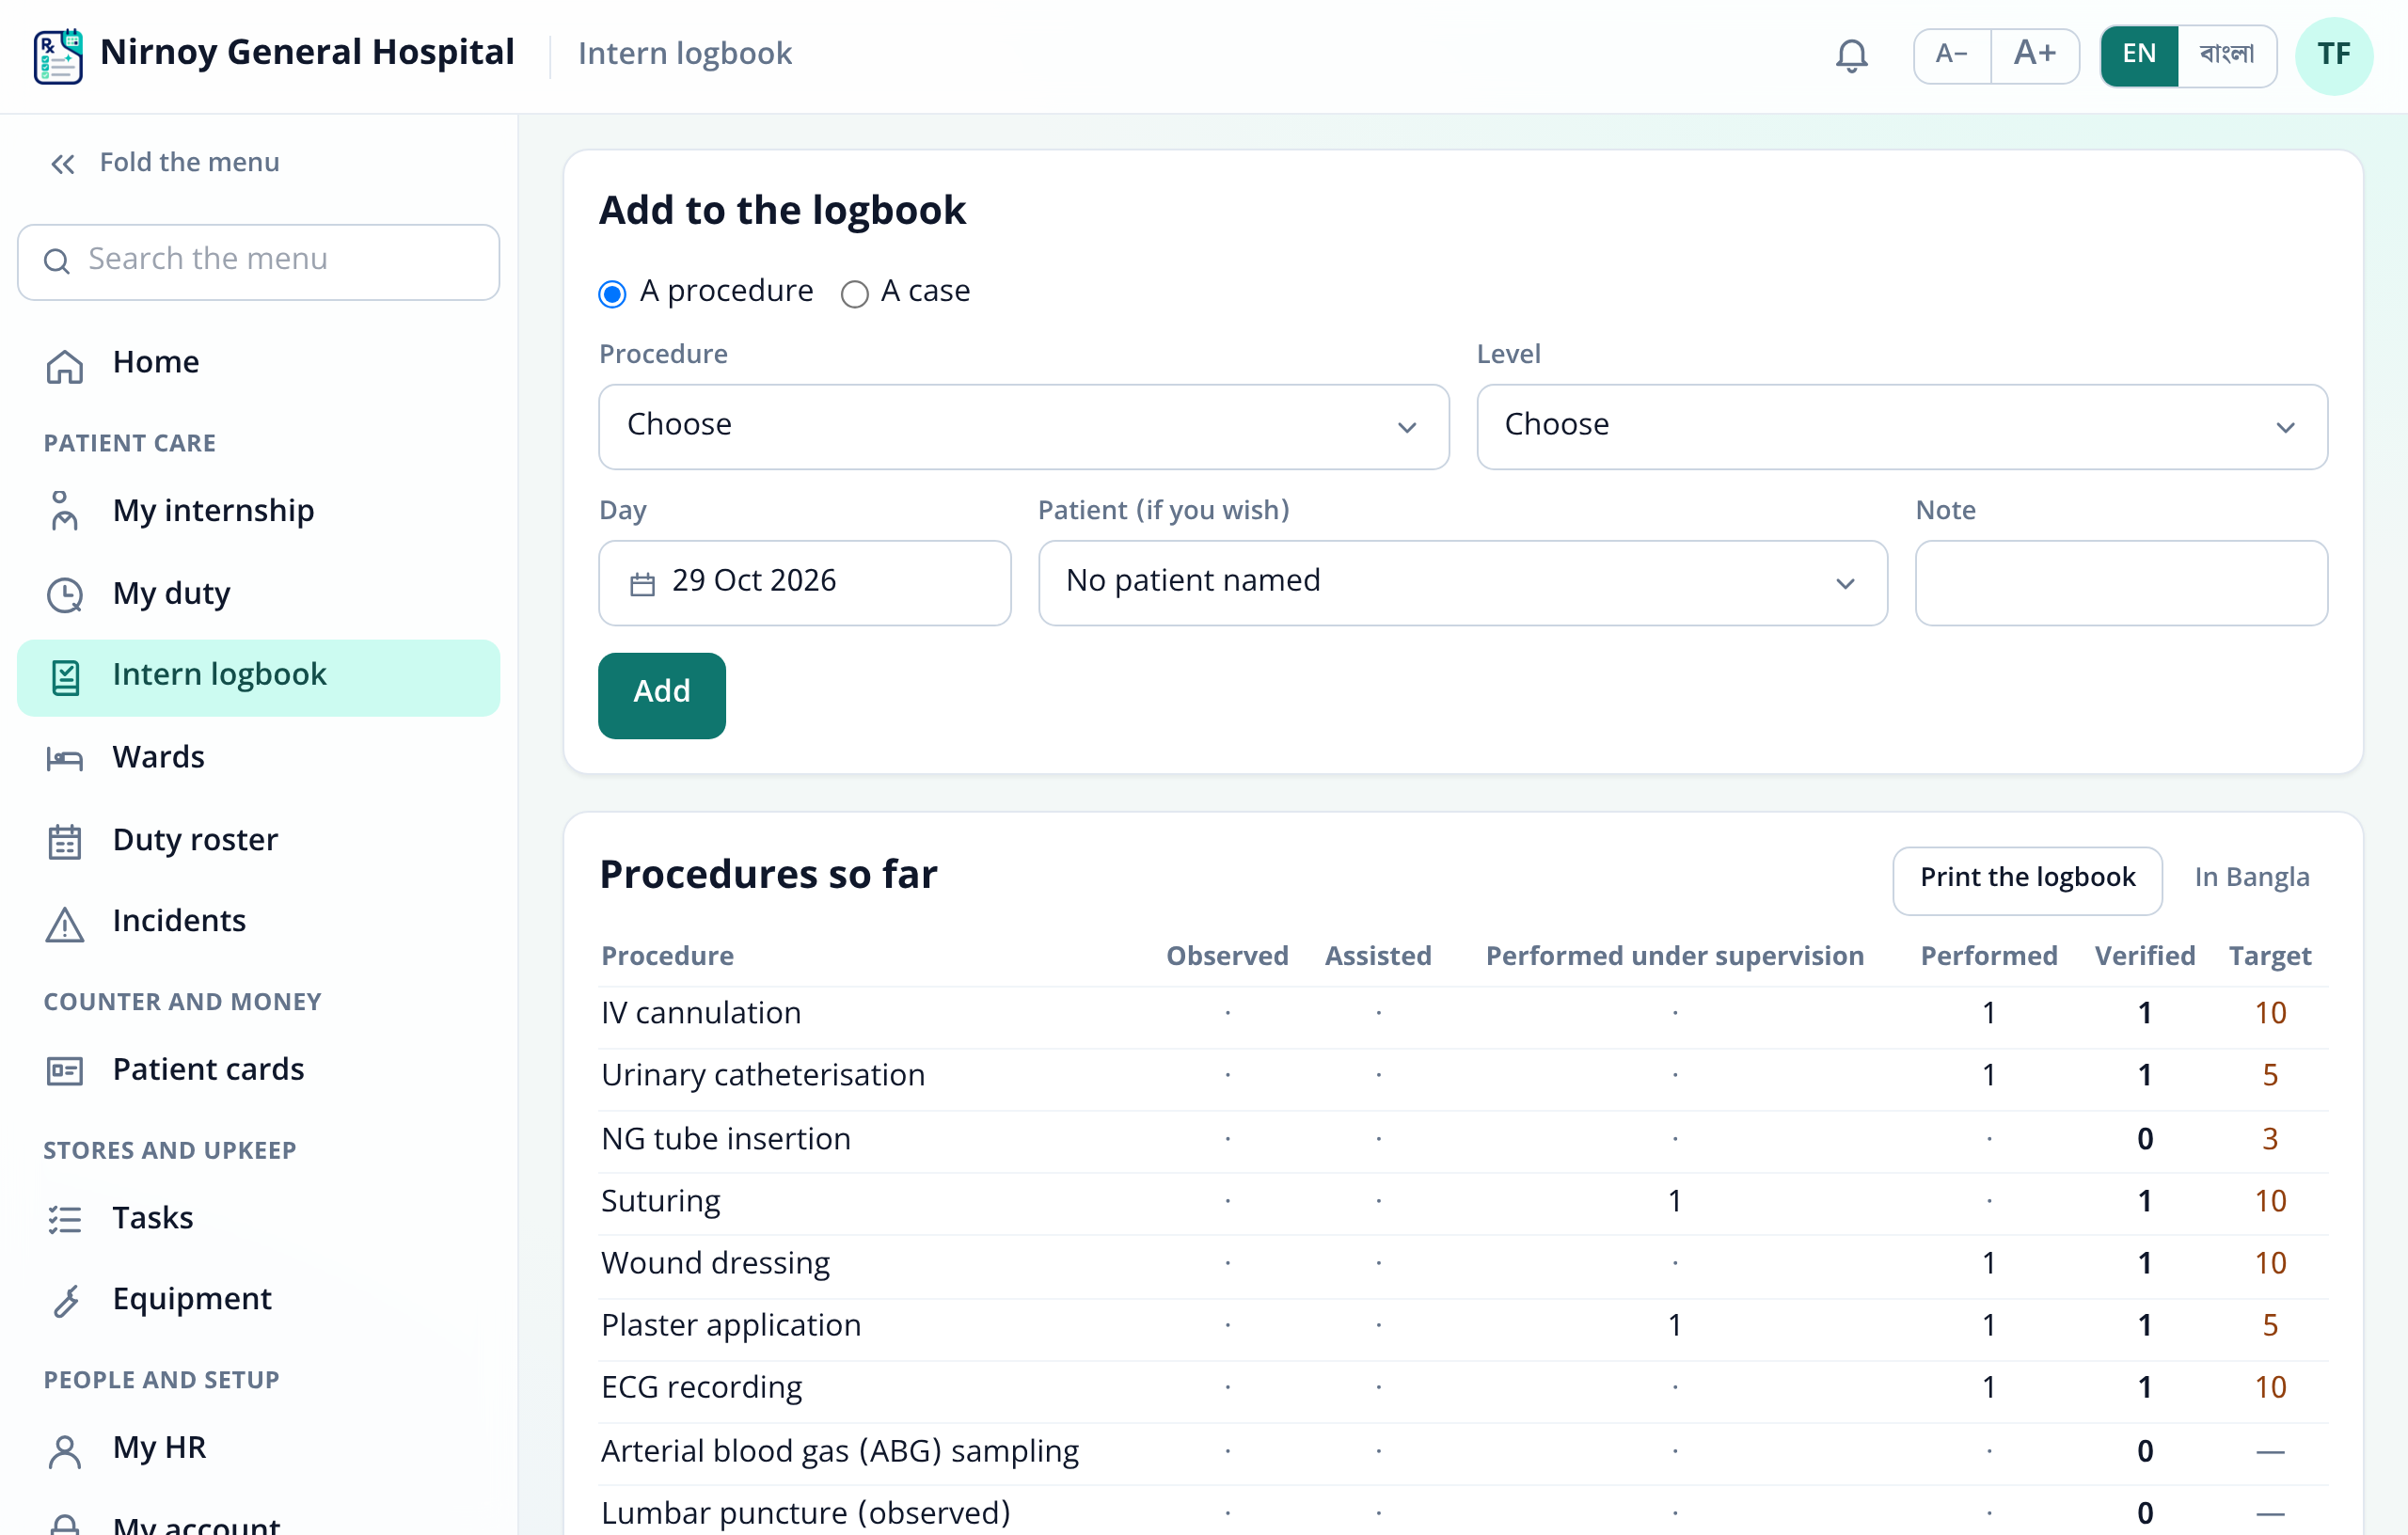Click the Add button
2408x1535 pixels.
click(x=661, y=695)
